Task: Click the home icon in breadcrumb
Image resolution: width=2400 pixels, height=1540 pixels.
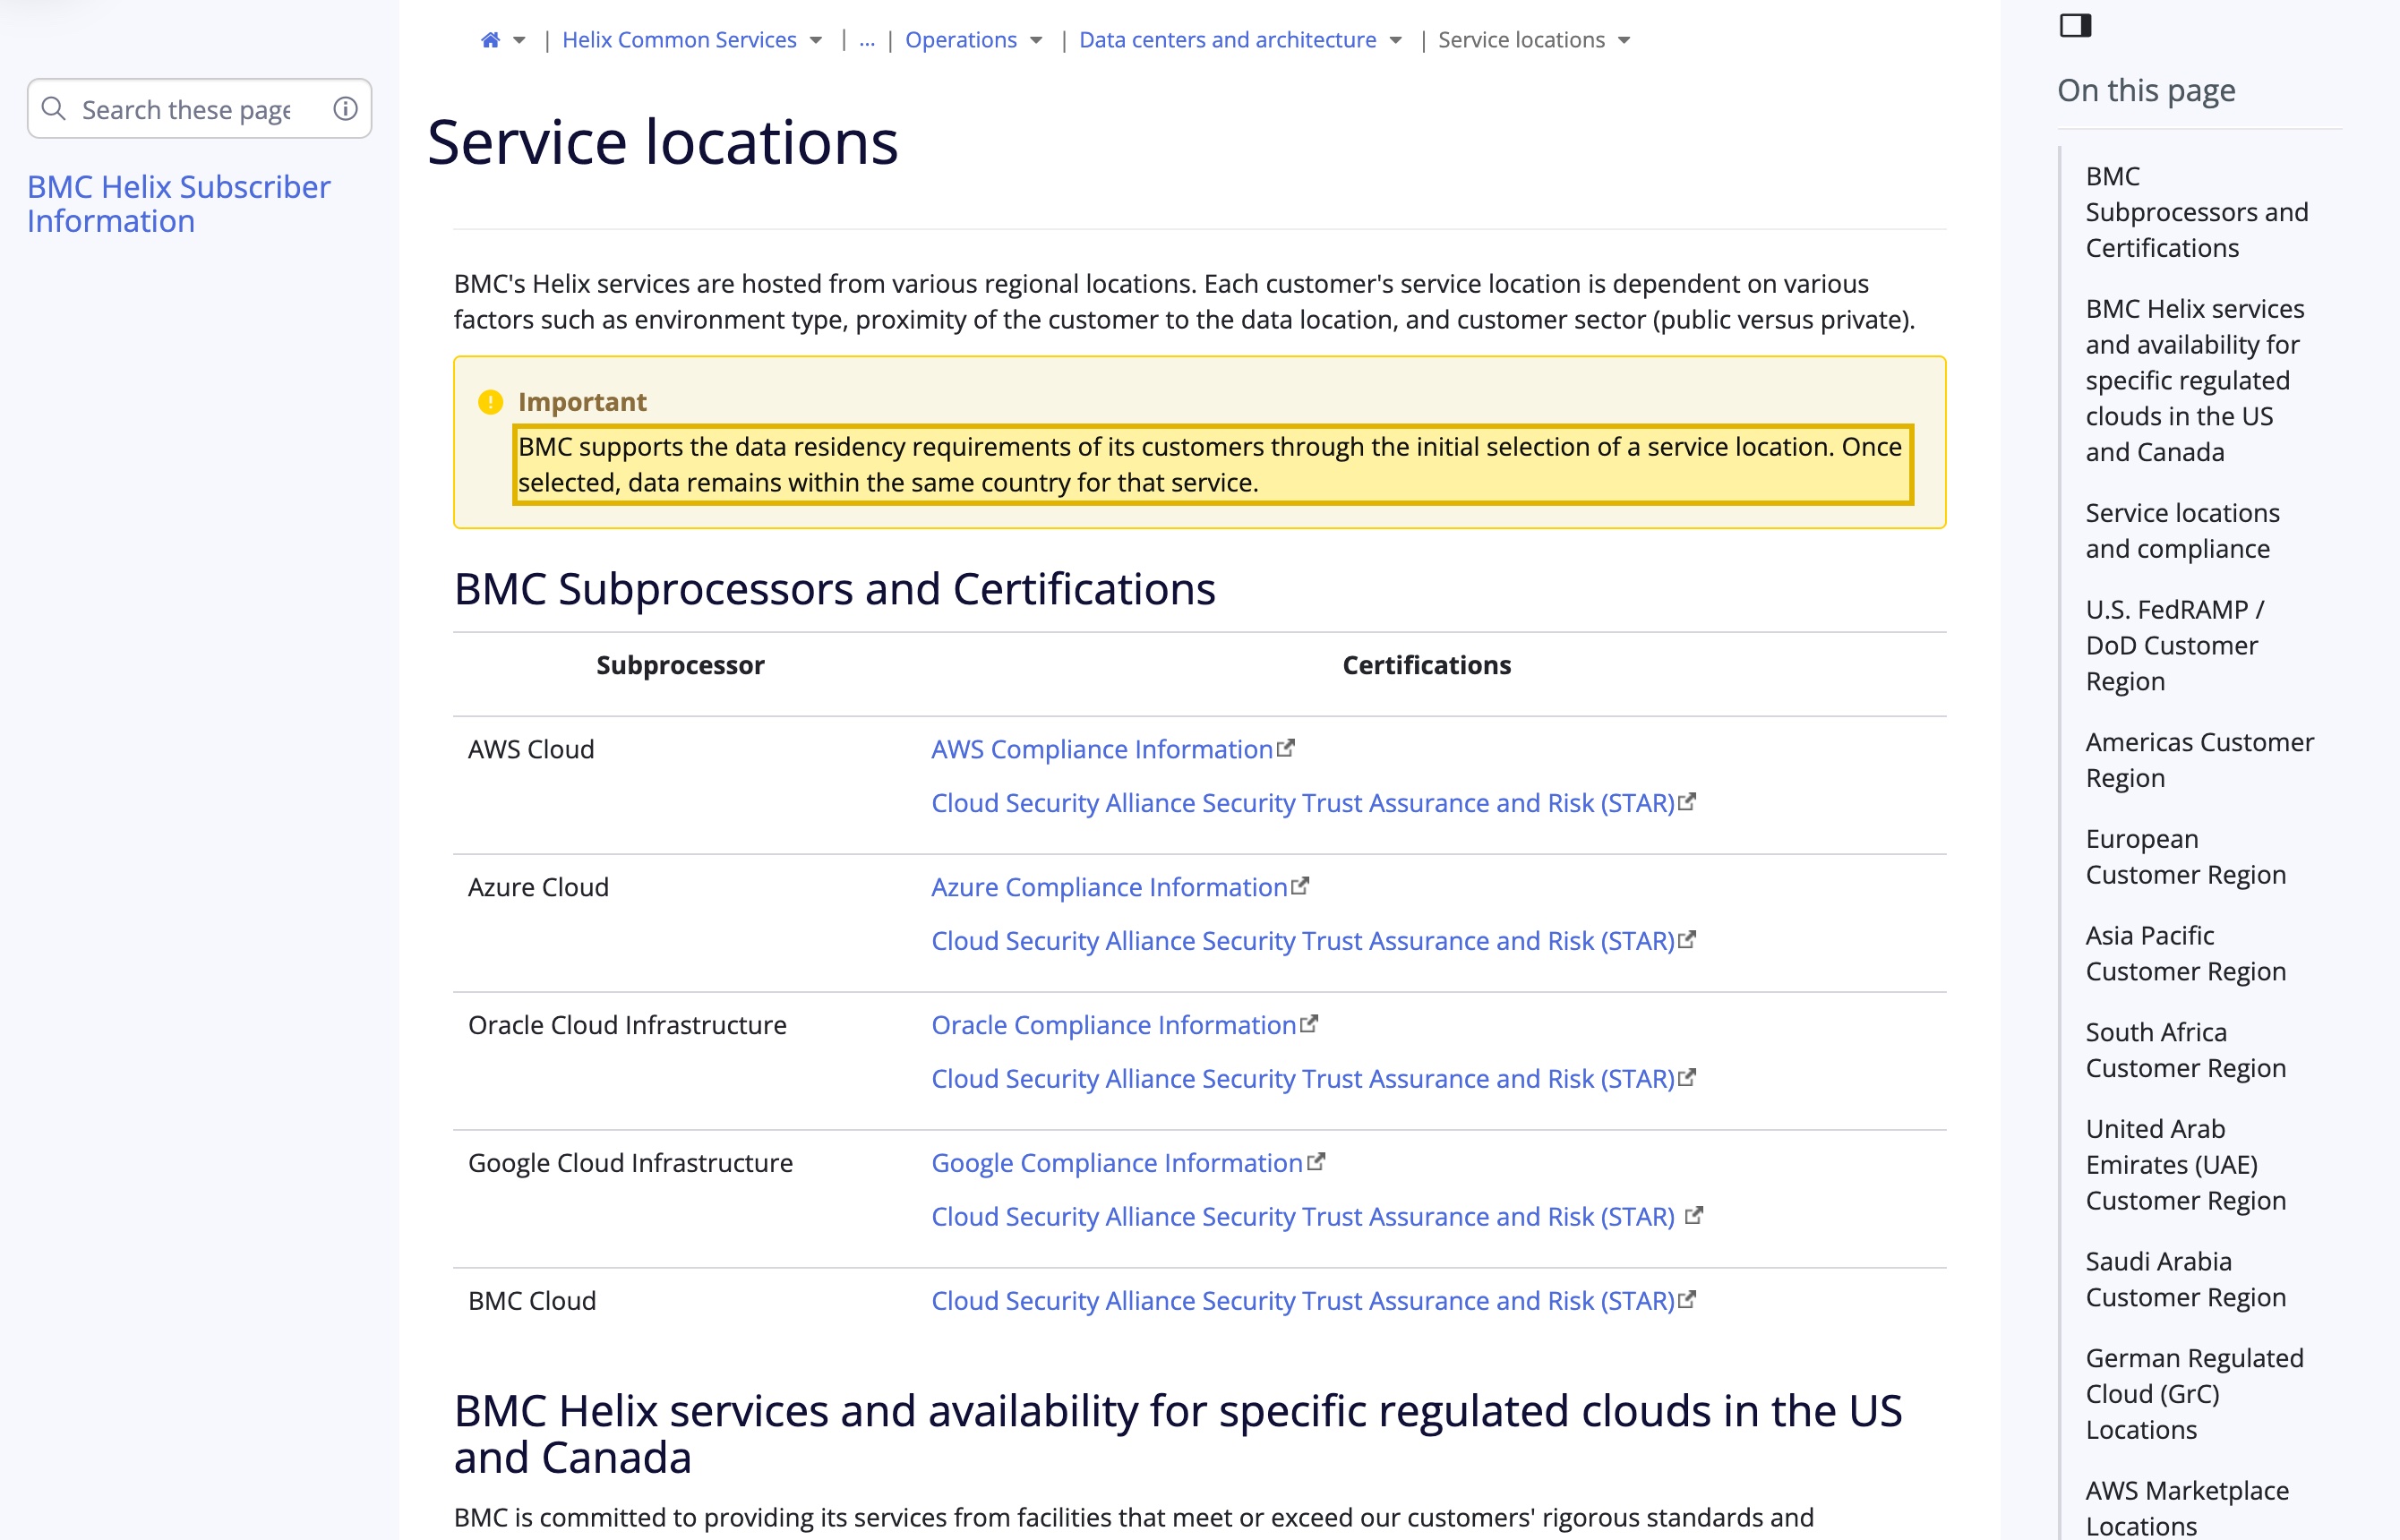Action: coord(490,40)
